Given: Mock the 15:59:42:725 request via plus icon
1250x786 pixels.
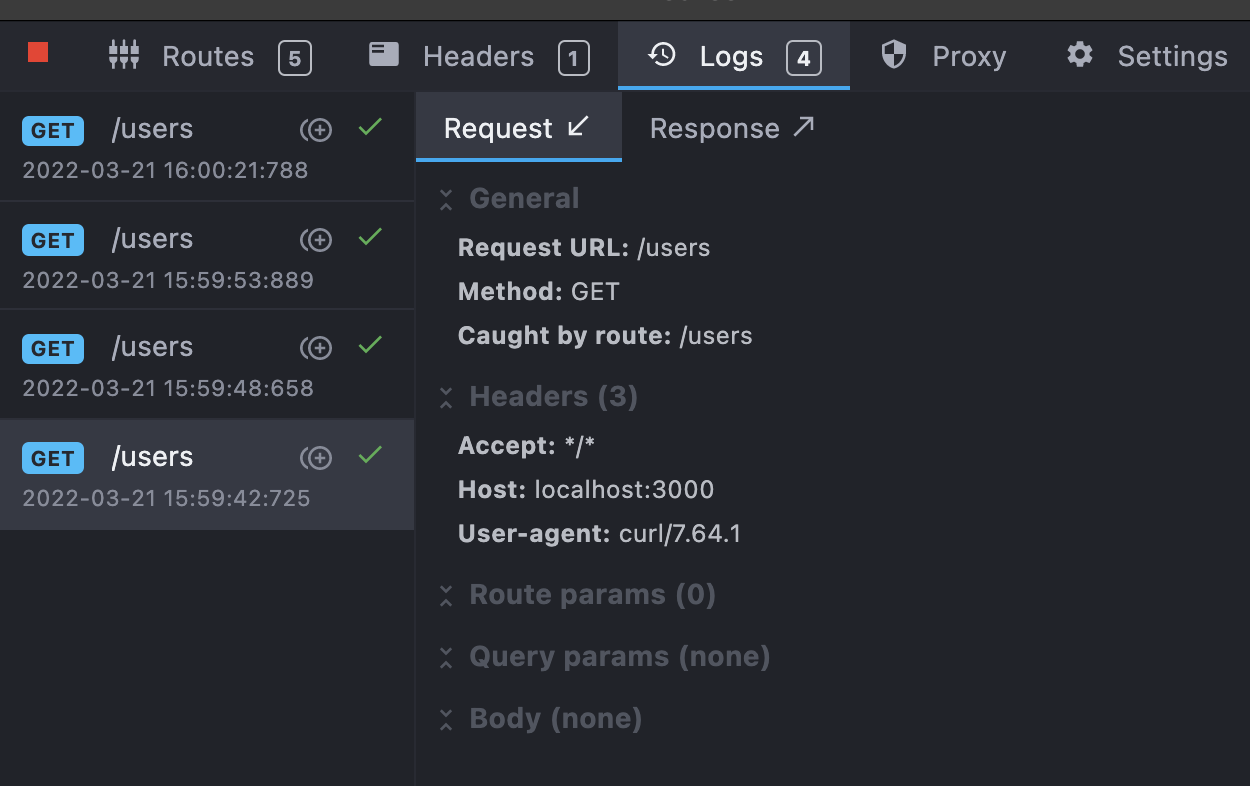Looking at the screenshot, I should coord(316,458).
